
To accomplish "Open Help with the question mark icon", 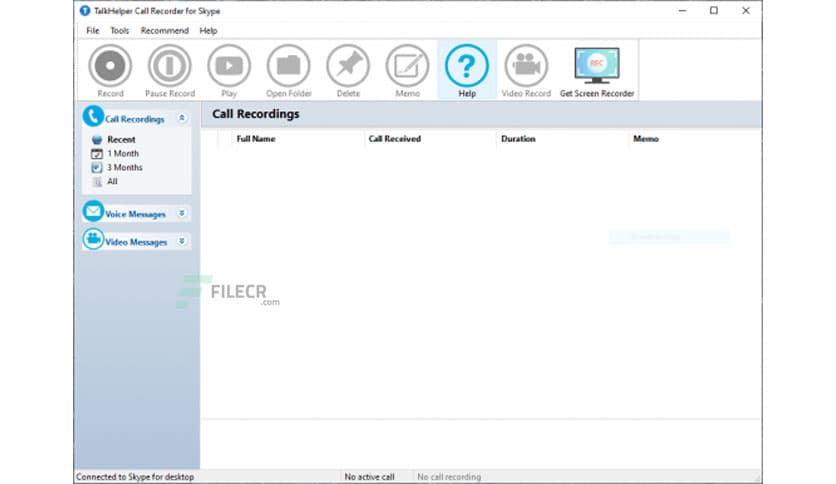I will (467, 66).
